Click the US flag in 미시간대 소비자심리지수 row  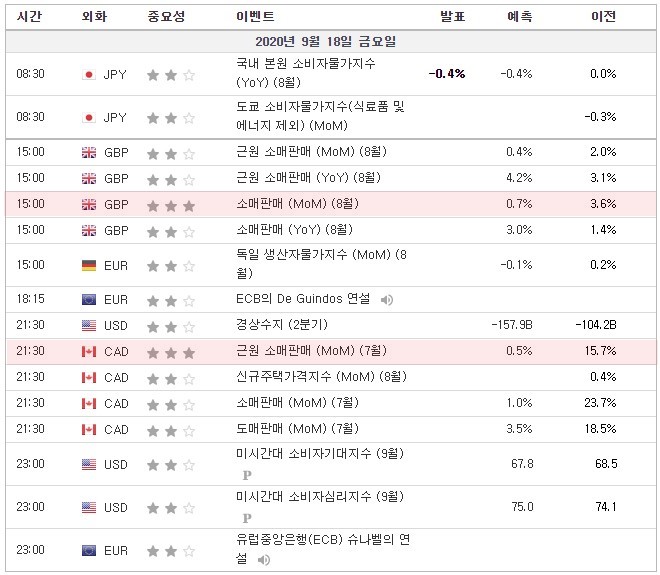point(89,508)
